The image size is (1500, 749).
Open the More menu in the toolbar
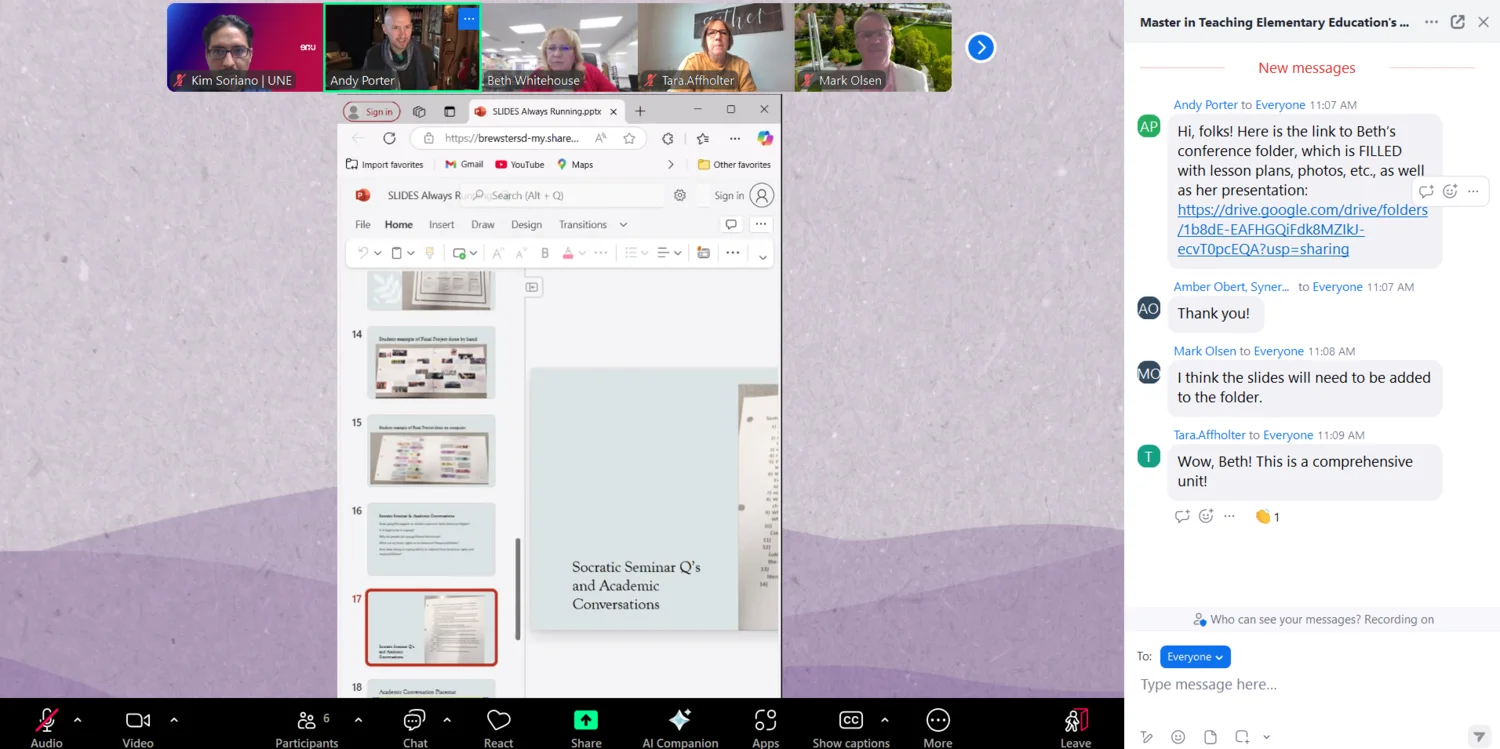tap(937, 721)
